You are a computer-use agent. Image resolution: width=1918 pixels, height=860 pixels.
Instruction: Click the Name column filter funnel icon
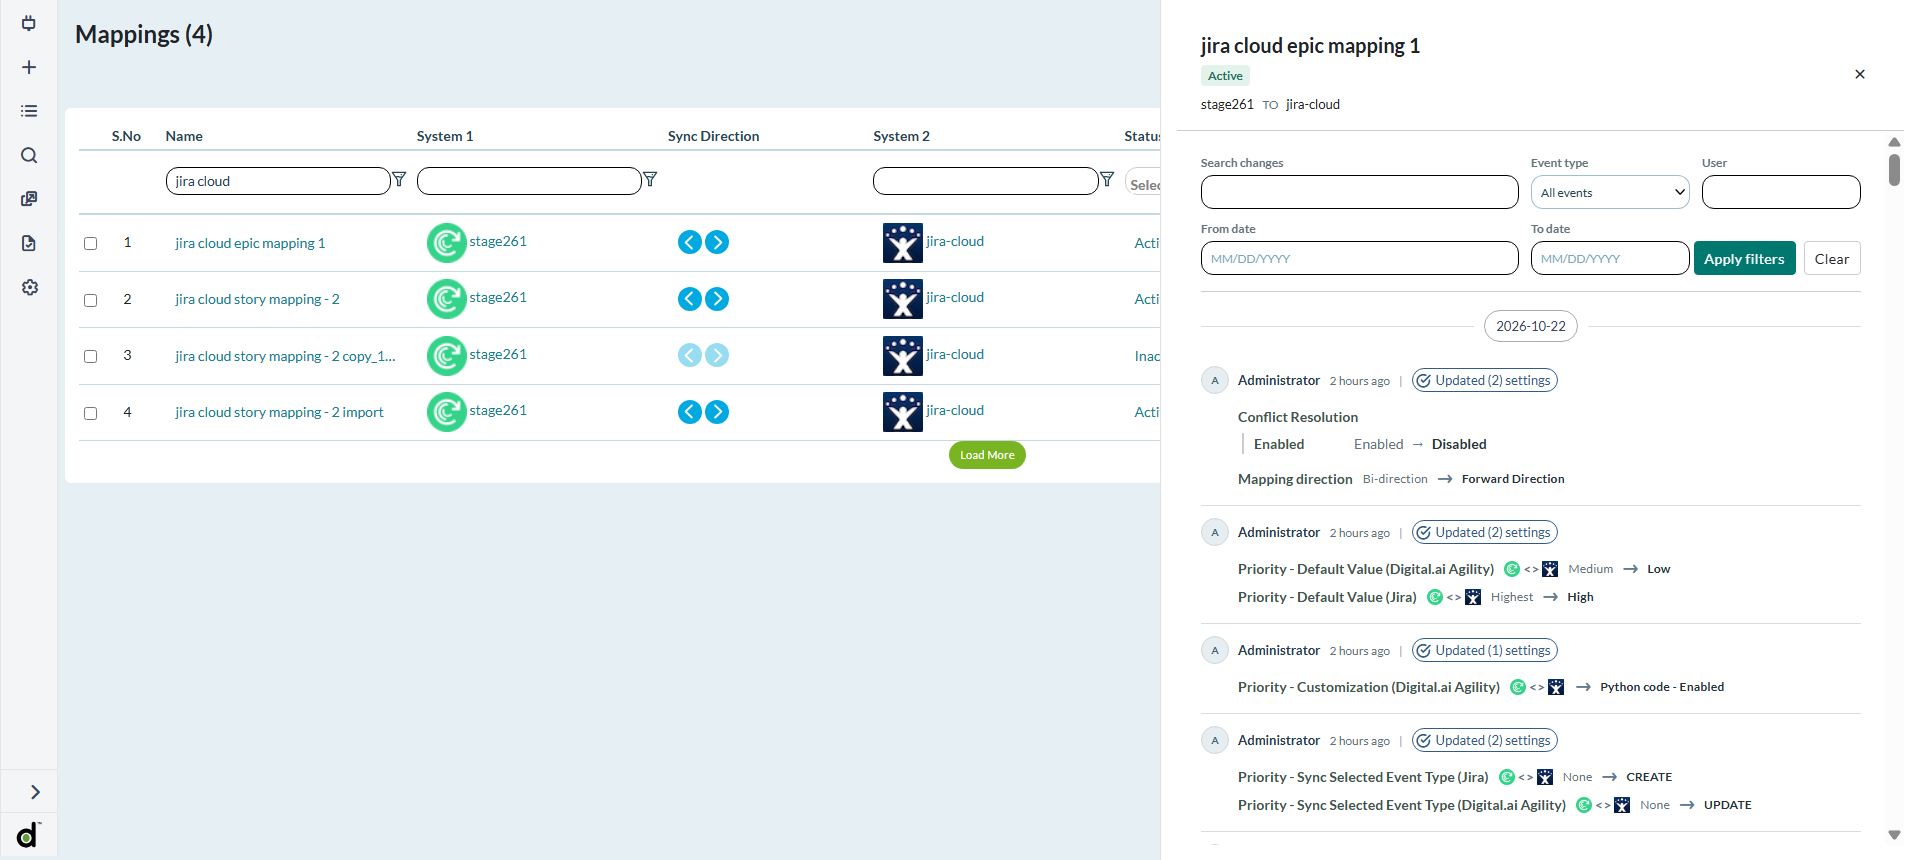(x=399, y=179)
